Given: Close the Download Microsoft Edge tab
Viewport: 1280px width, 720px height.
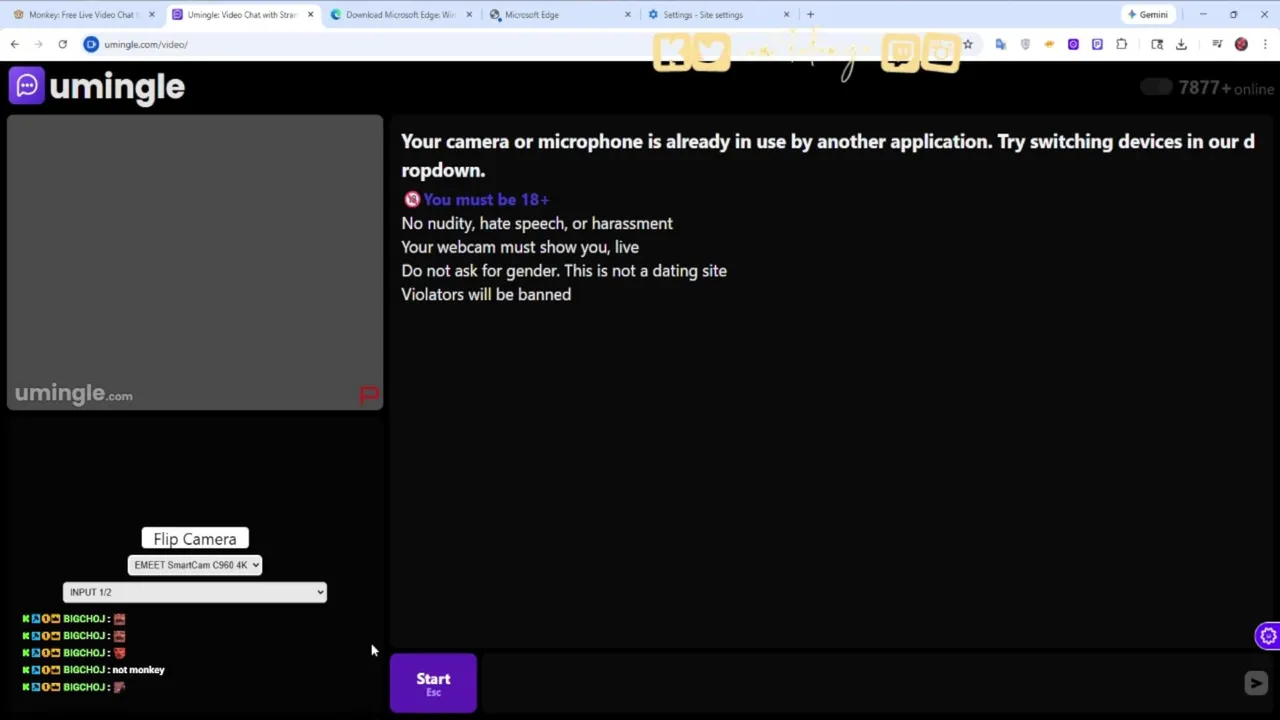Looking at the screenshot, I should click(469, 15).
